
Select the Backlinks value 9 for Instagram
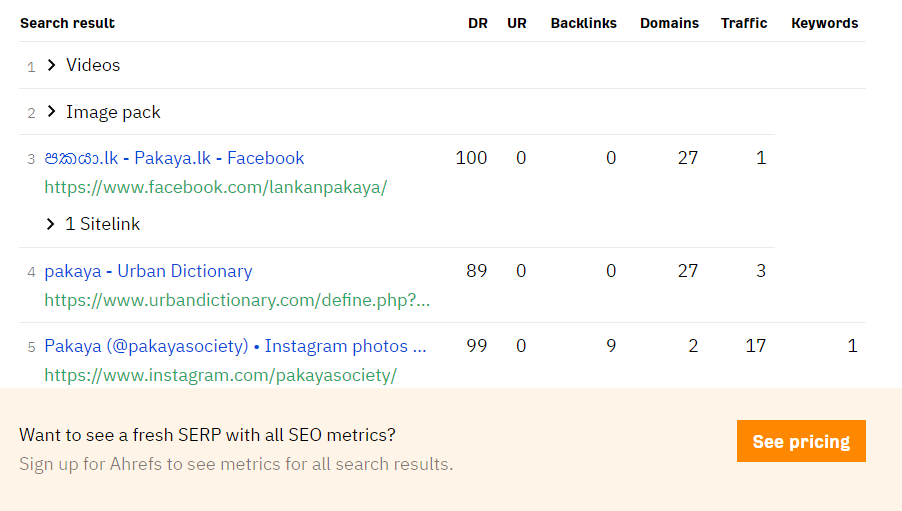[x=611, y=345]
